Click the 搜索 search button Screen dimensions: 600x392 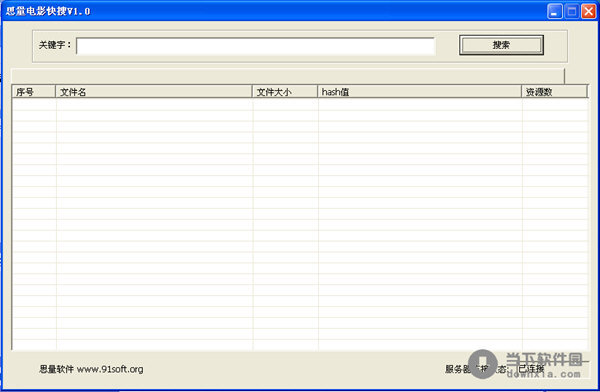tap(501, 45)
